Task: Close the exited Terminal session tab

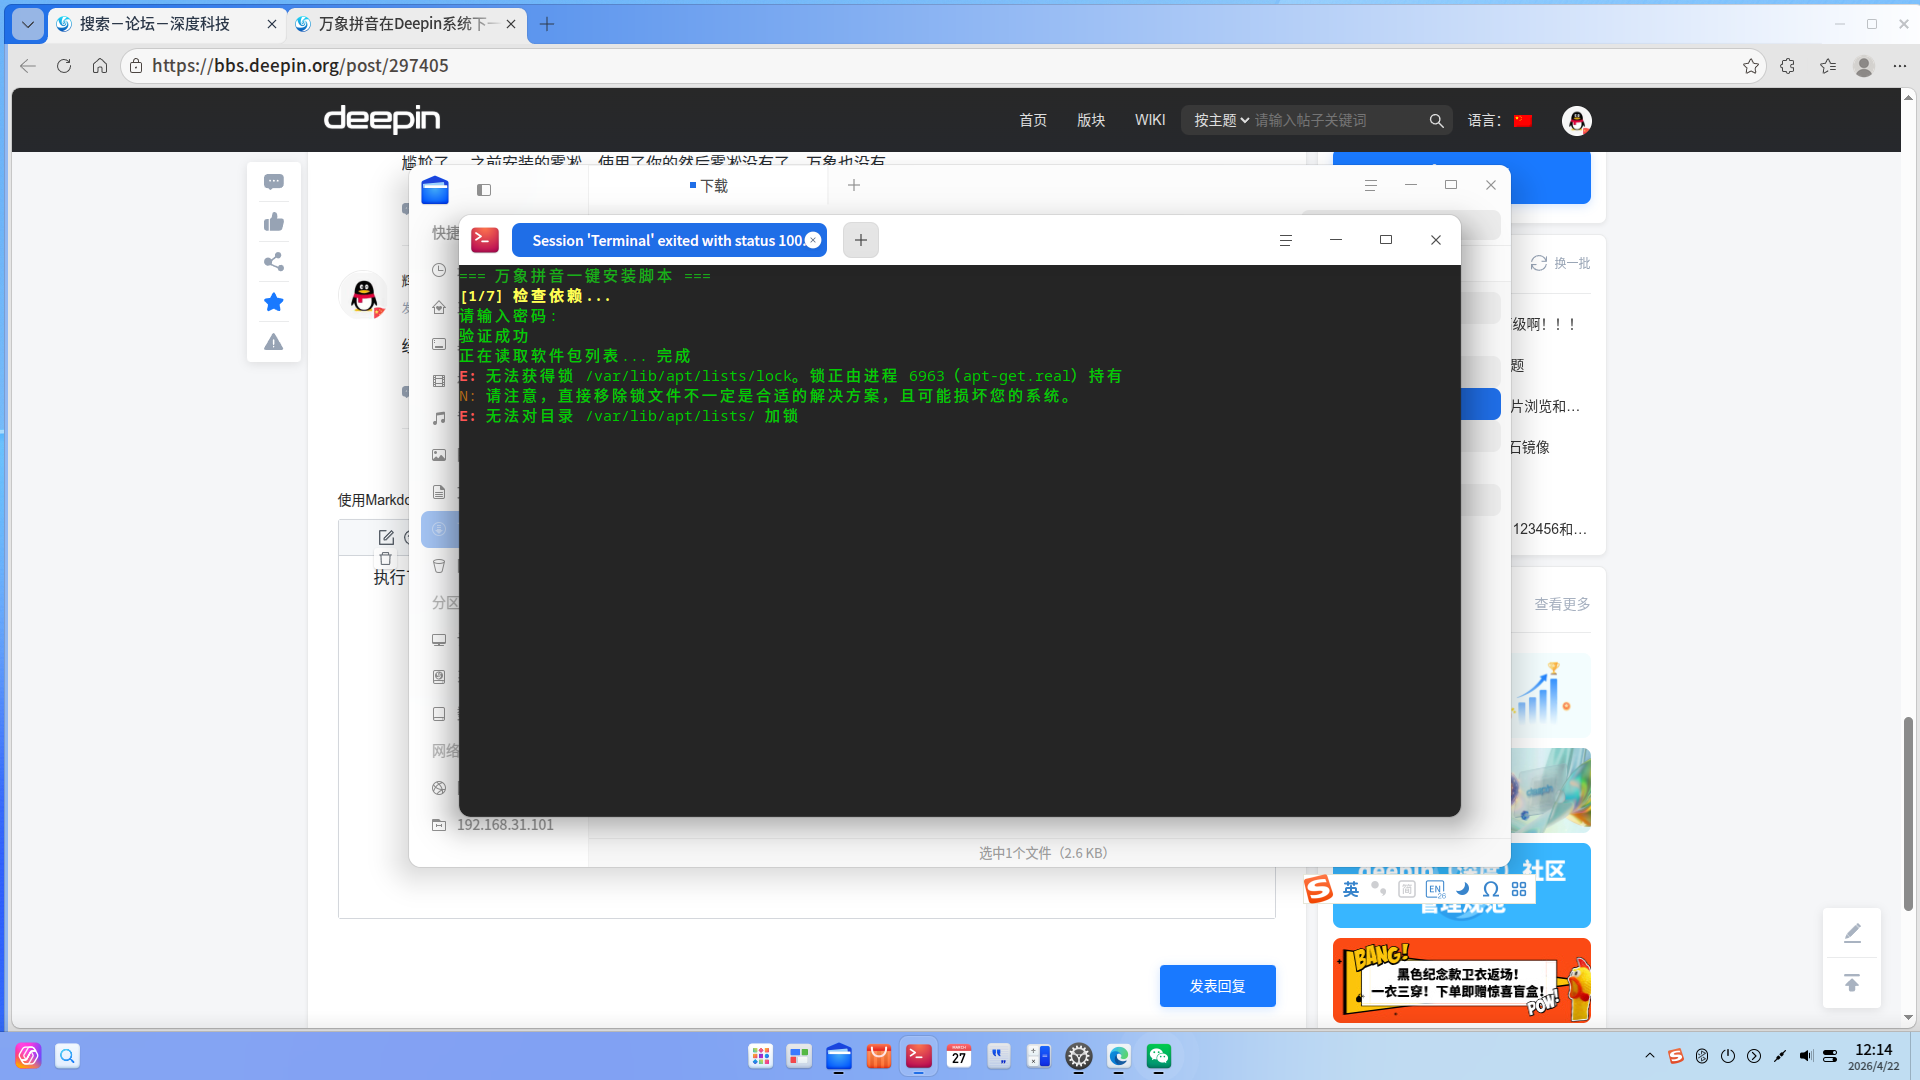Action: click(813, 240)
